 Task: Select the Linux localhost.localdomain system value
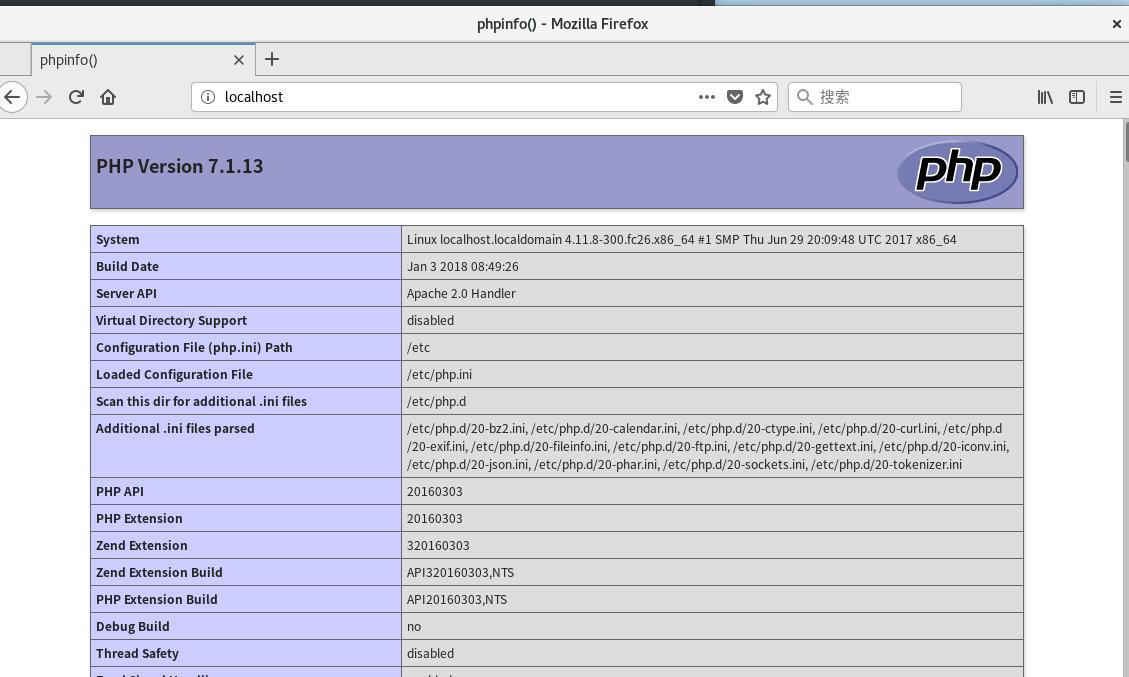tap(681, 240)
